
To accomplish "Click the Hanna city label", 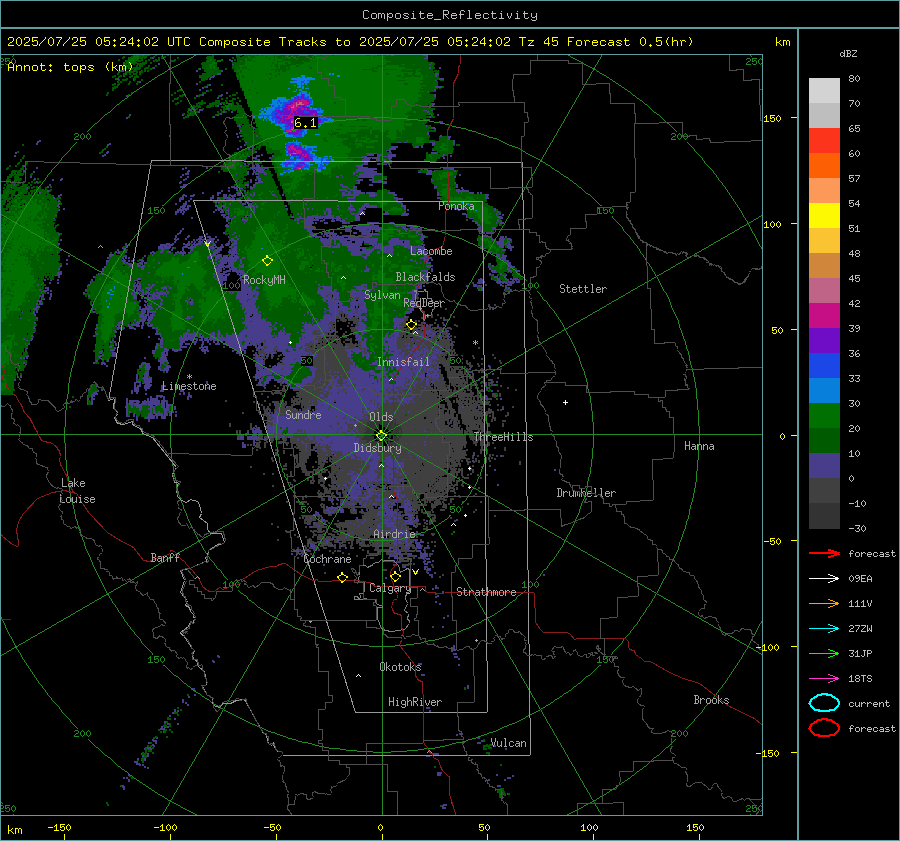I will [x=699, y=446].
